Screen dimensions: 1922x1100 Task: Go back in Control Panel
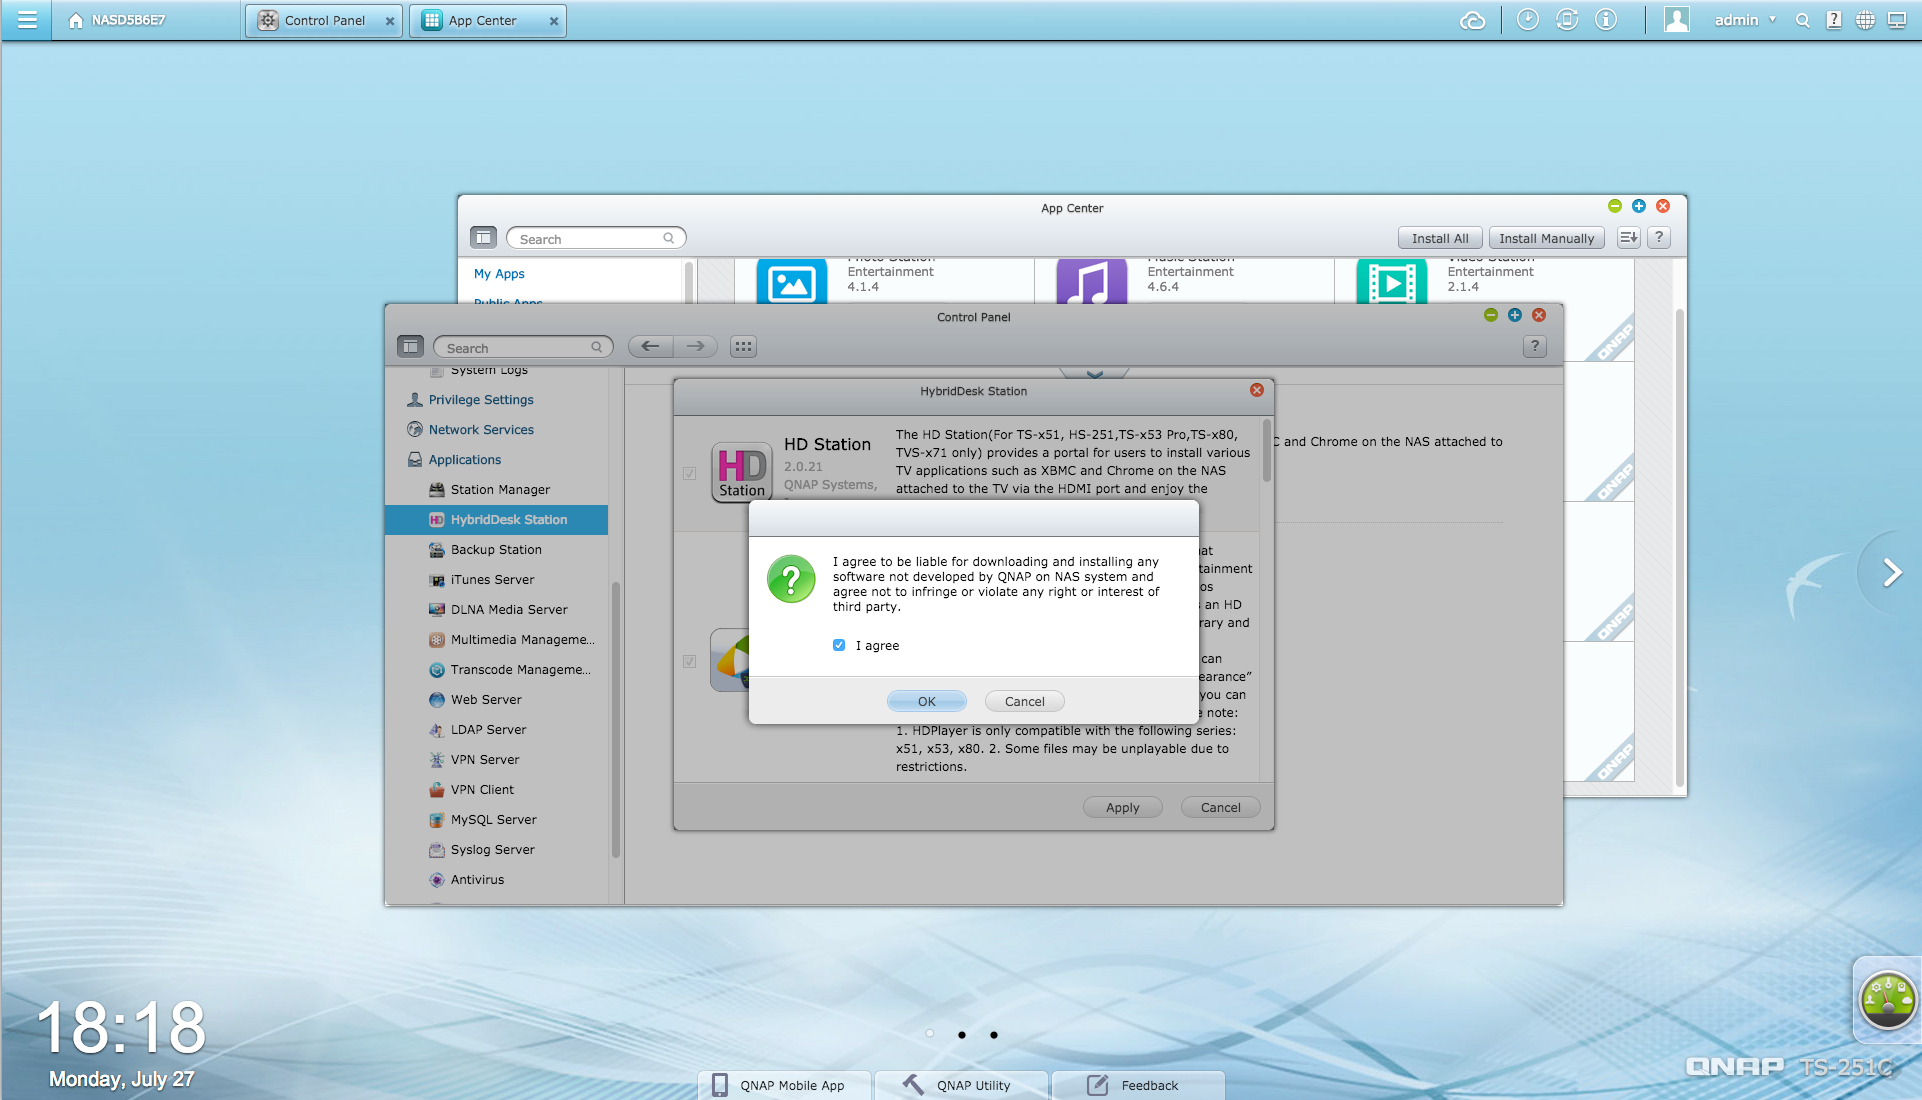(650, 346)
